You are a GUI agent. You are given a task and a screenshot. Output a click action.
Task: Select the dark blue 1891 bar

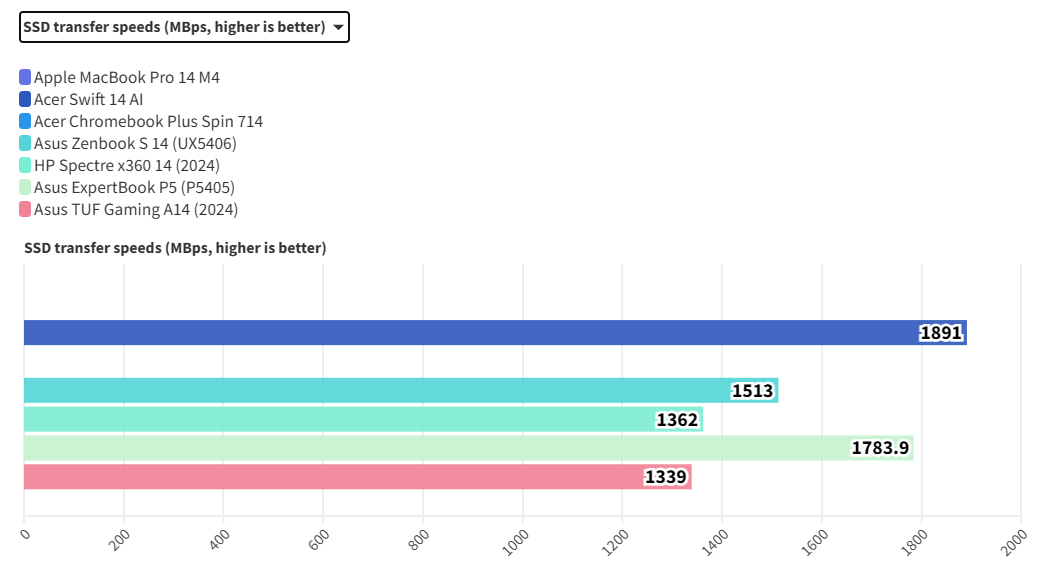(470, 333)
